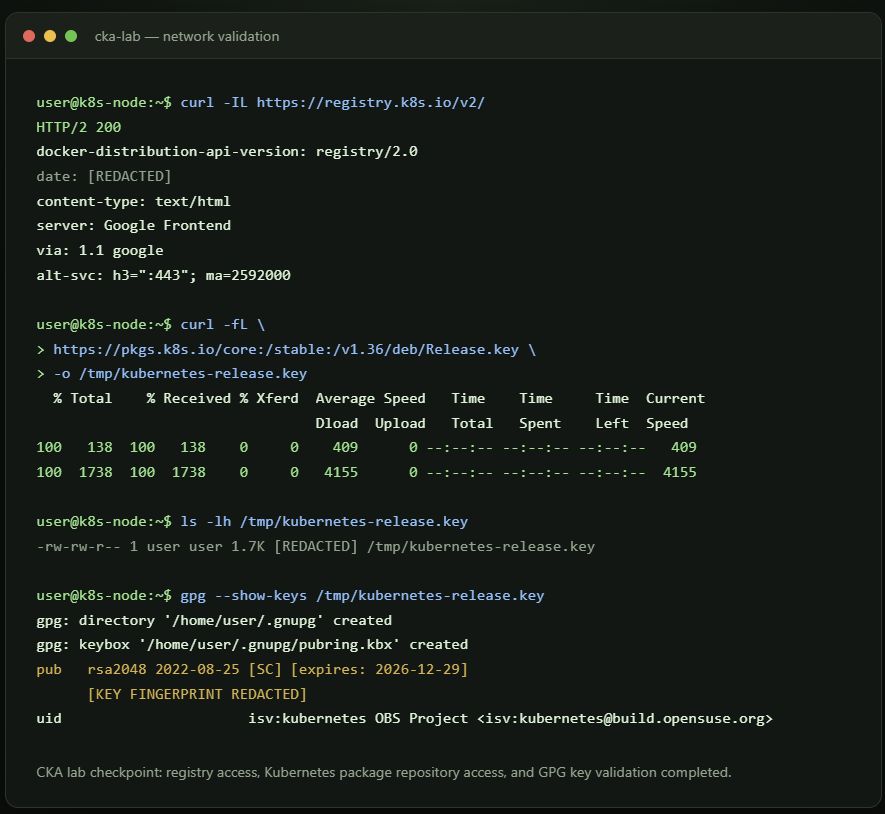Image resolution: width=885 pixels, height=814 pixels.
Task: Click the 'Average Speed' column header
Action: pos(370,399)
